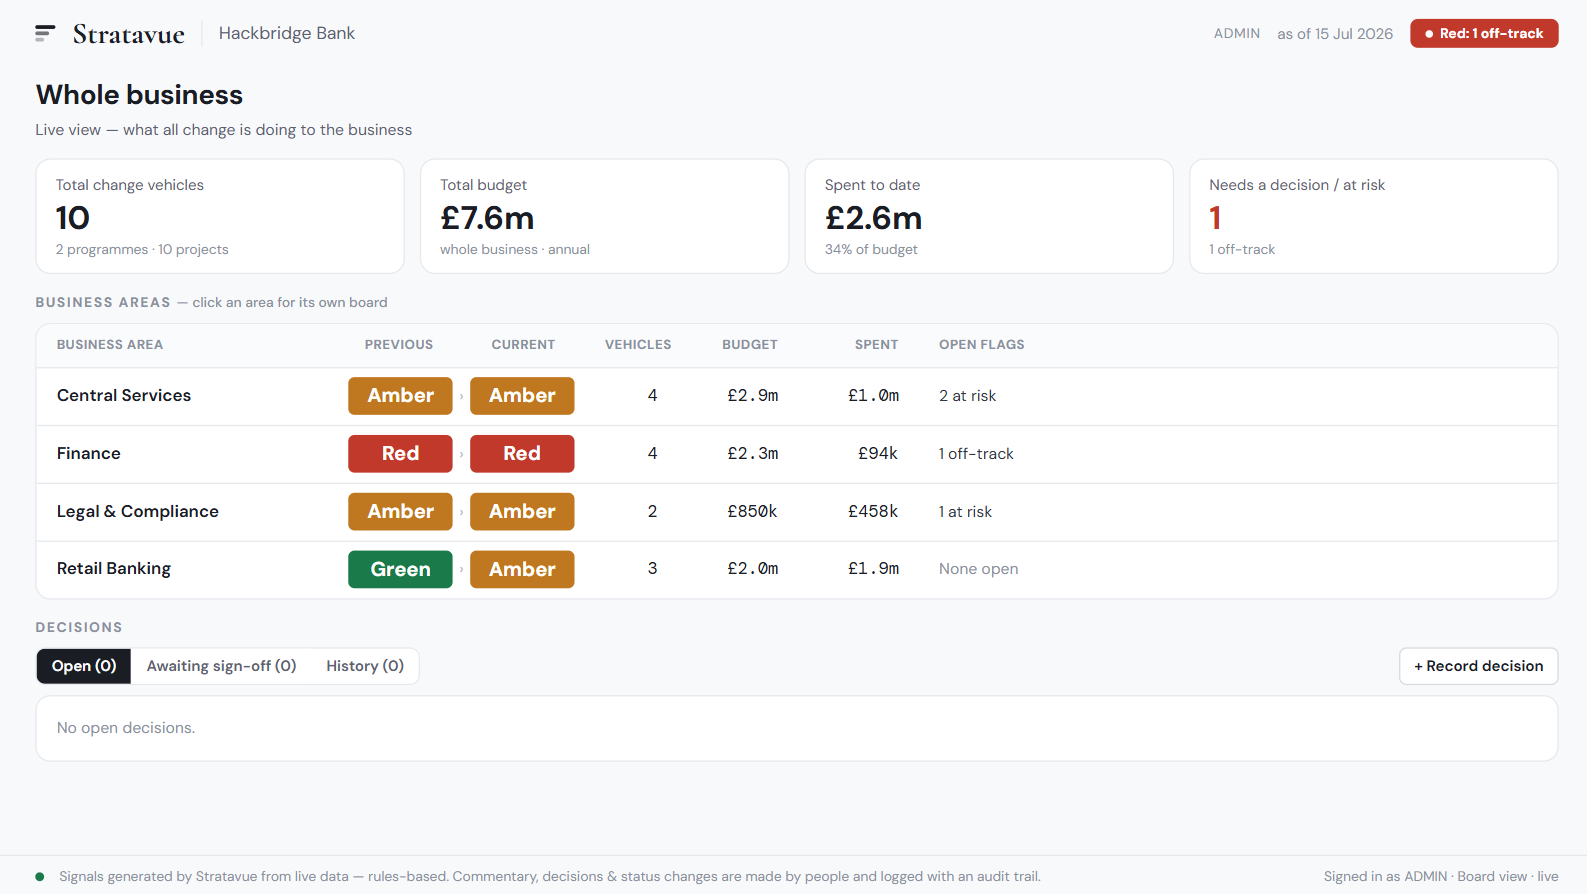Select the Open (0) decisions tab
The width and height of the screenshot is (1587, 894).
[84, 666]
